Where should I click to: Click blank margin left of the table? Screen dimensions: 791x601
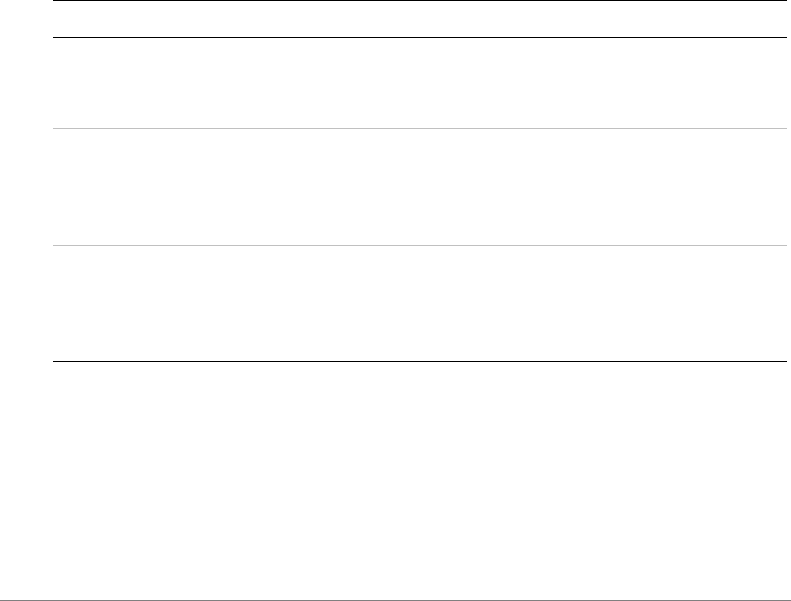[26, 182]
